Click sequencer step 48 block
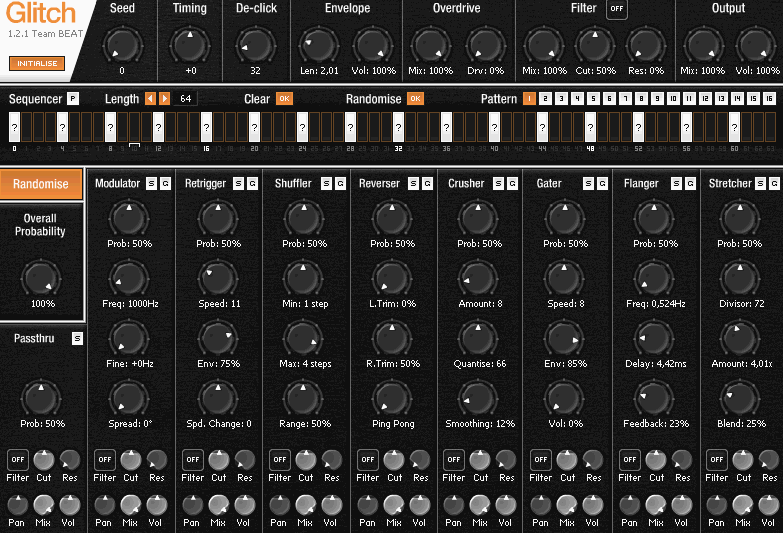Viewport: 783px width, 533px height. coord(590,127)
